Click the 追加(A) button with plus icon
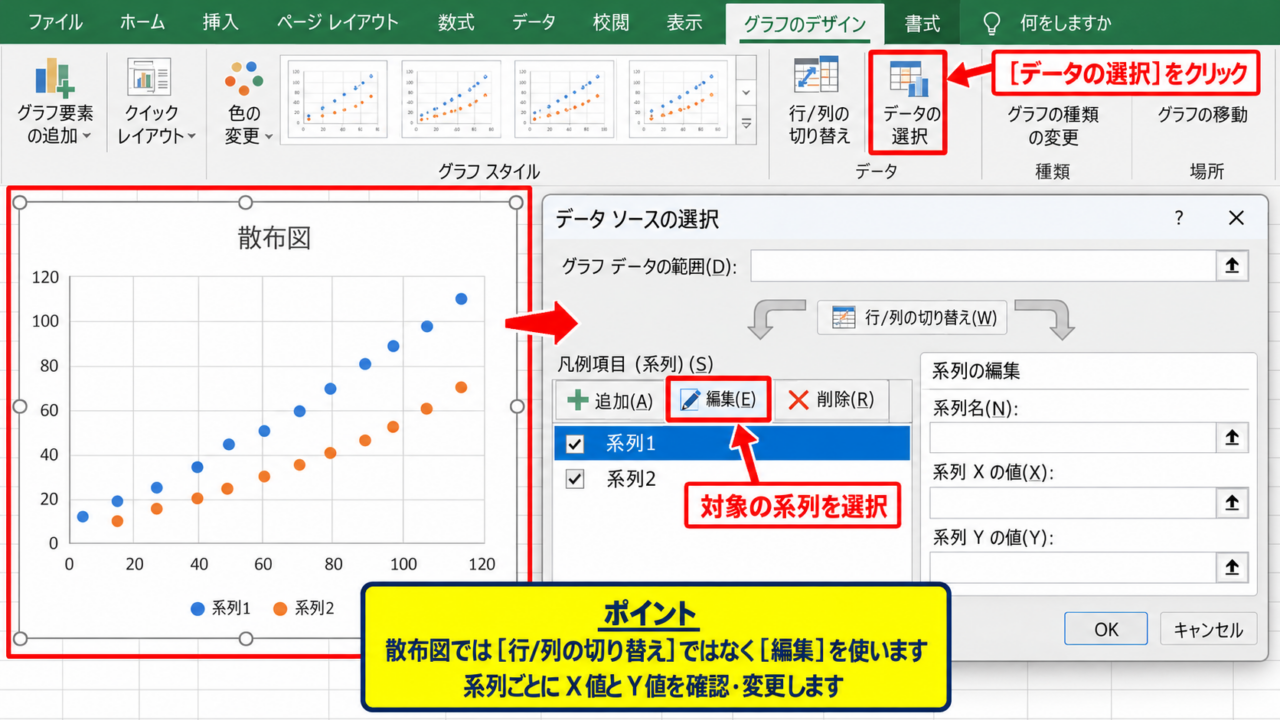The width and height of the screenshot is (1280, 720). [x=609, y=401]
